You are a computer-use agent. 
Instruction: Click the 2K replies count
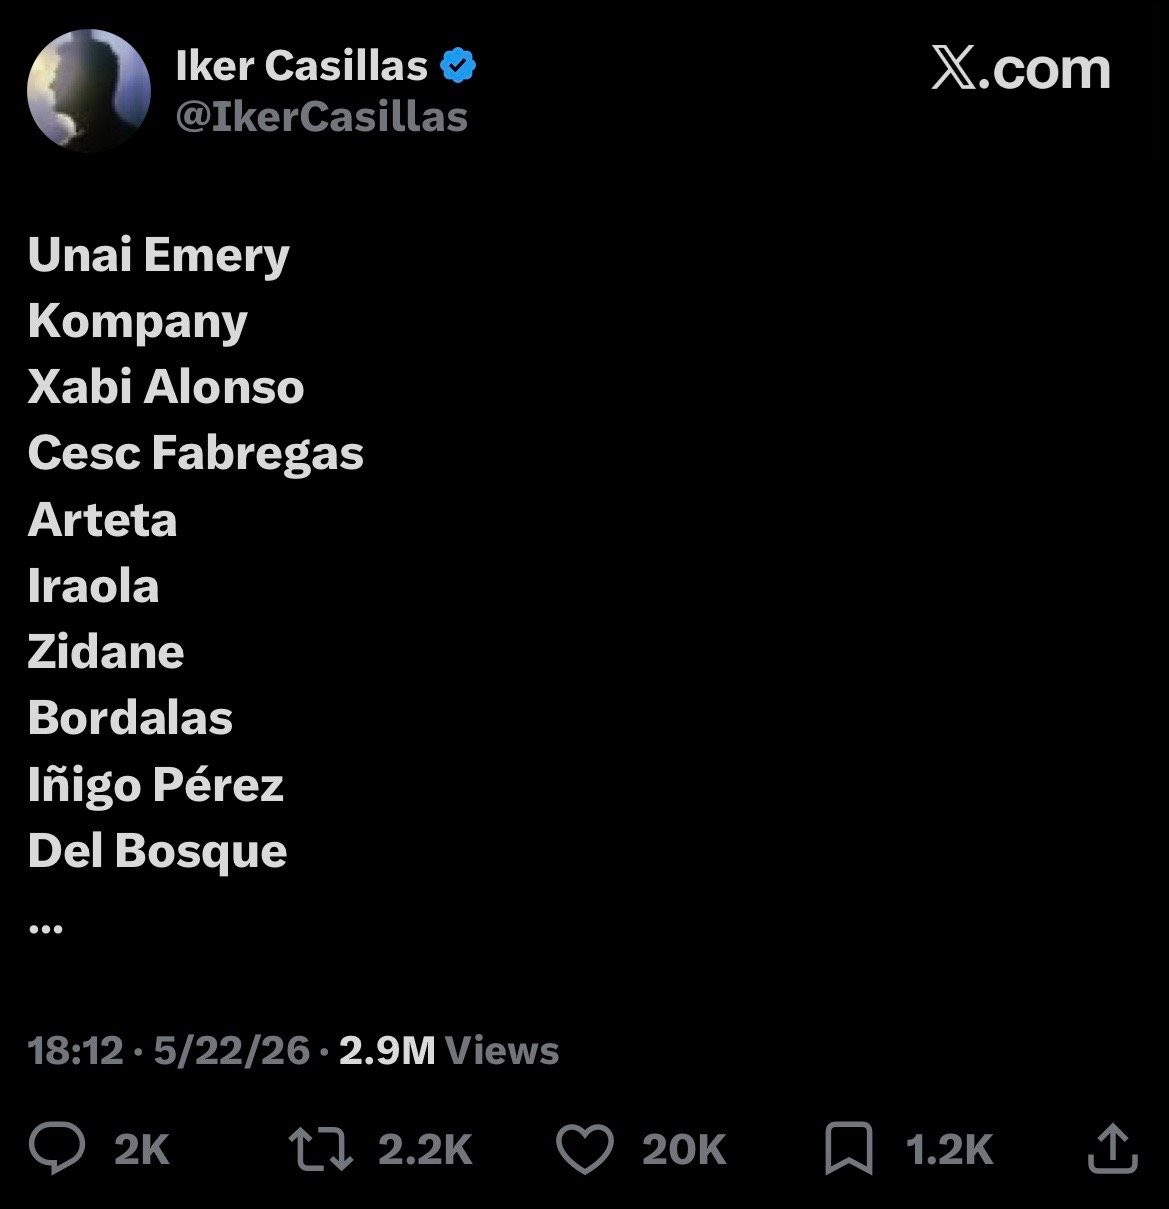pos(142,1150)
